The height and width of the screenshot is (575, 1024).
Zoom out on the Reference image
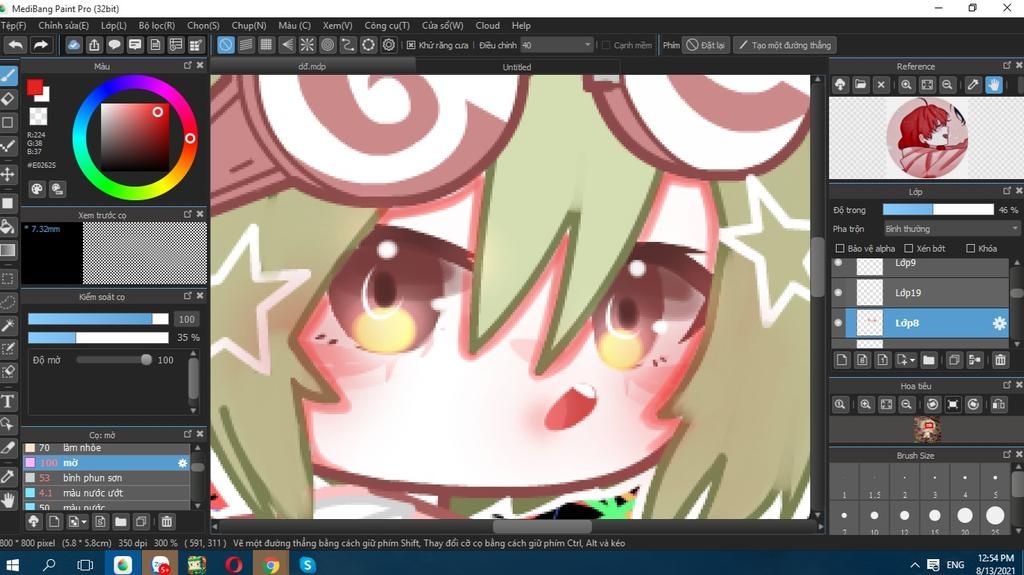[947, 85]
